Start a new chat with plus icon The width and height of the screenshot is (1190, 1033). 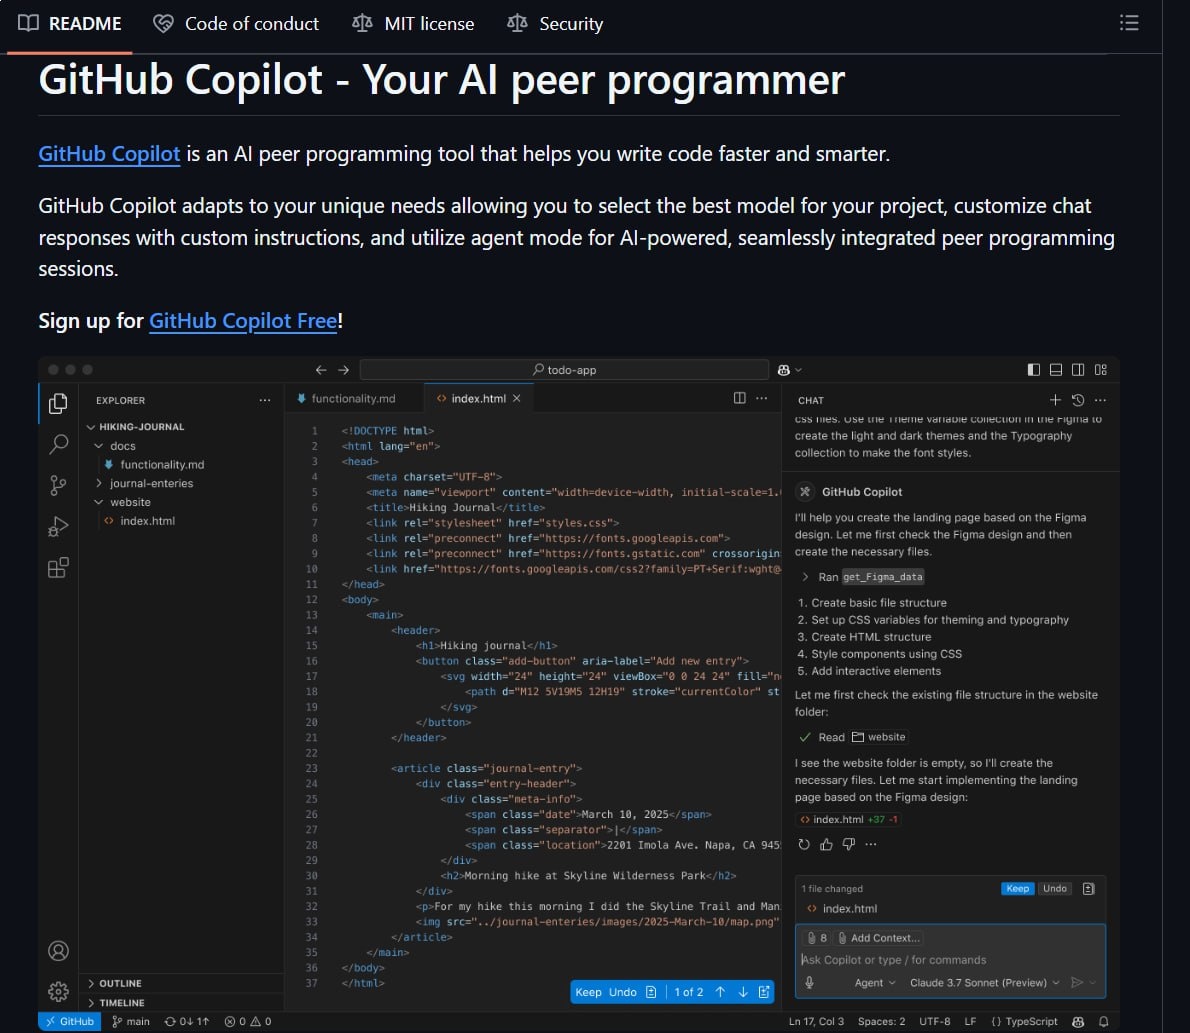[1055, 400]
